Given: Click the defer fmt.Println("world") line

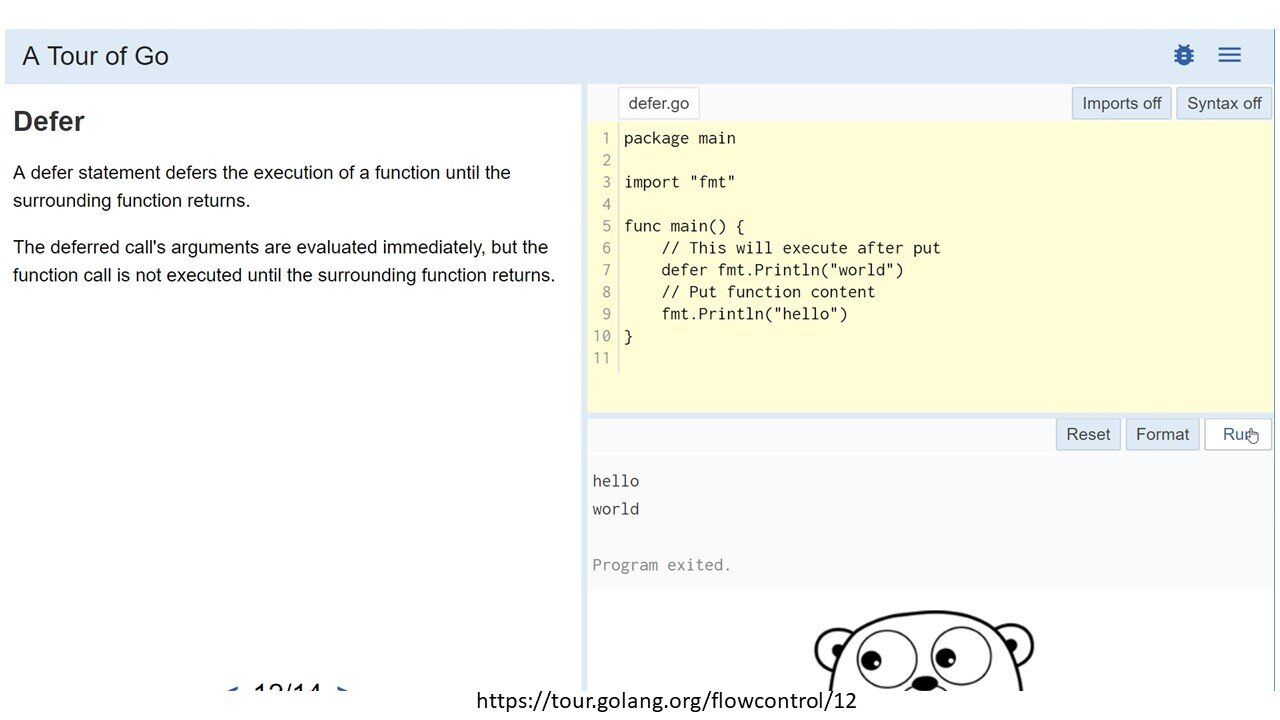Looking at the screenshot, I should pos(782,270).
